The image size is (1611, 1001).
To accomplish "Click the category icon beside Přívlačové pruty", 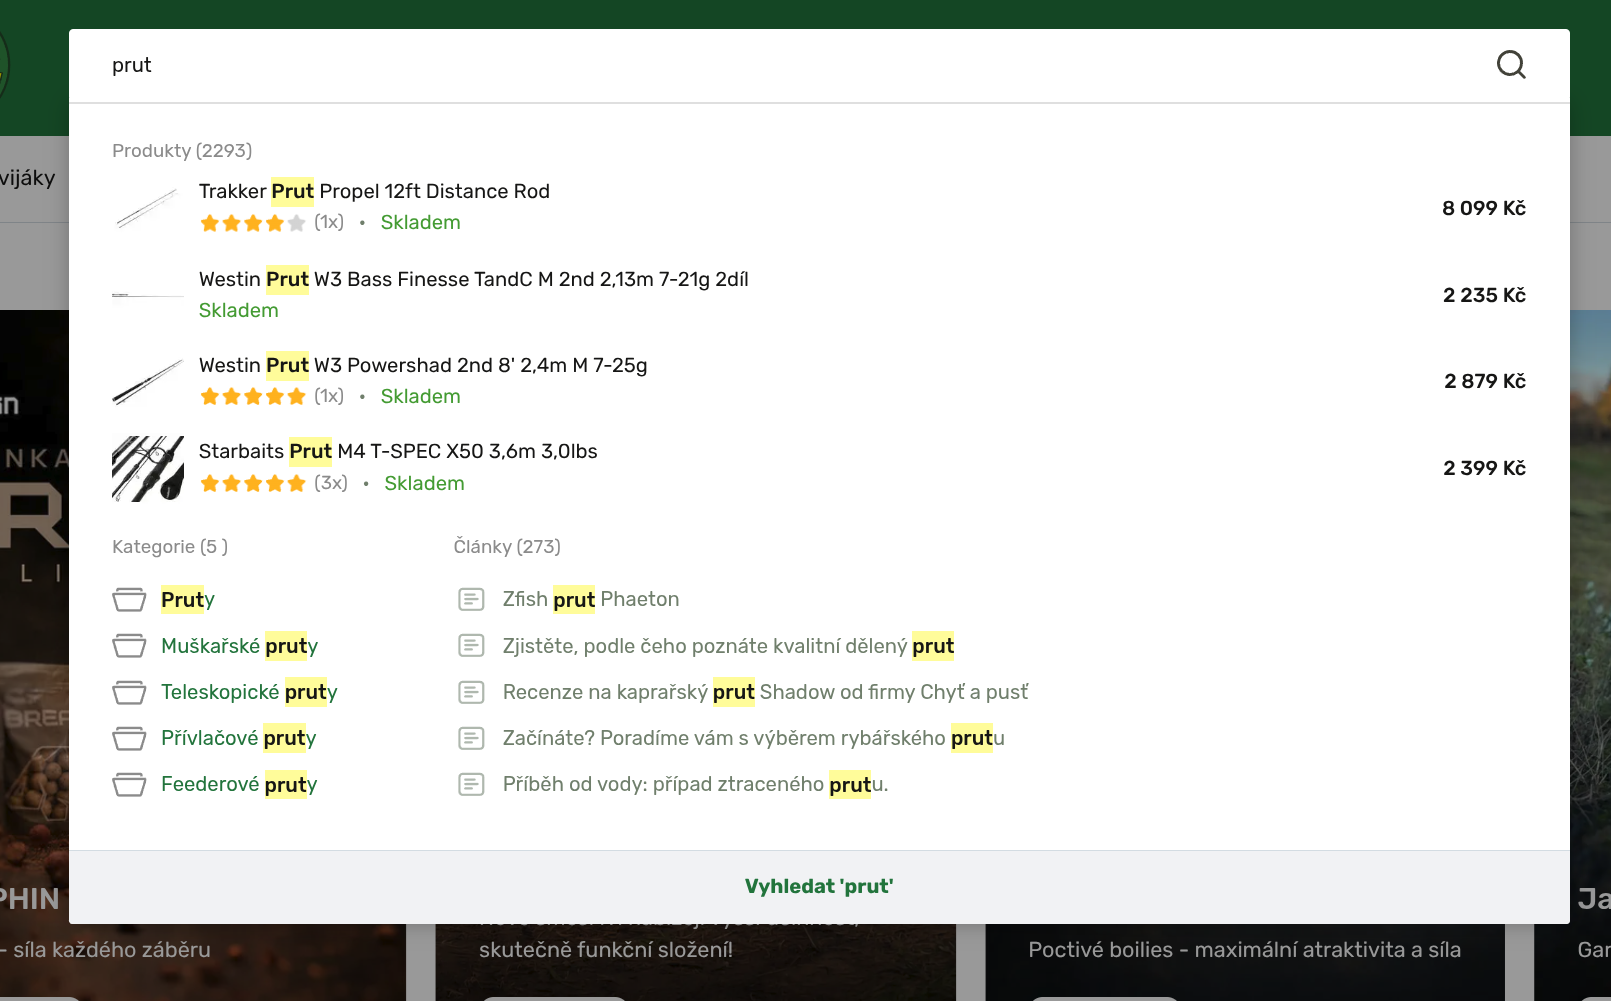I will 129,738.
